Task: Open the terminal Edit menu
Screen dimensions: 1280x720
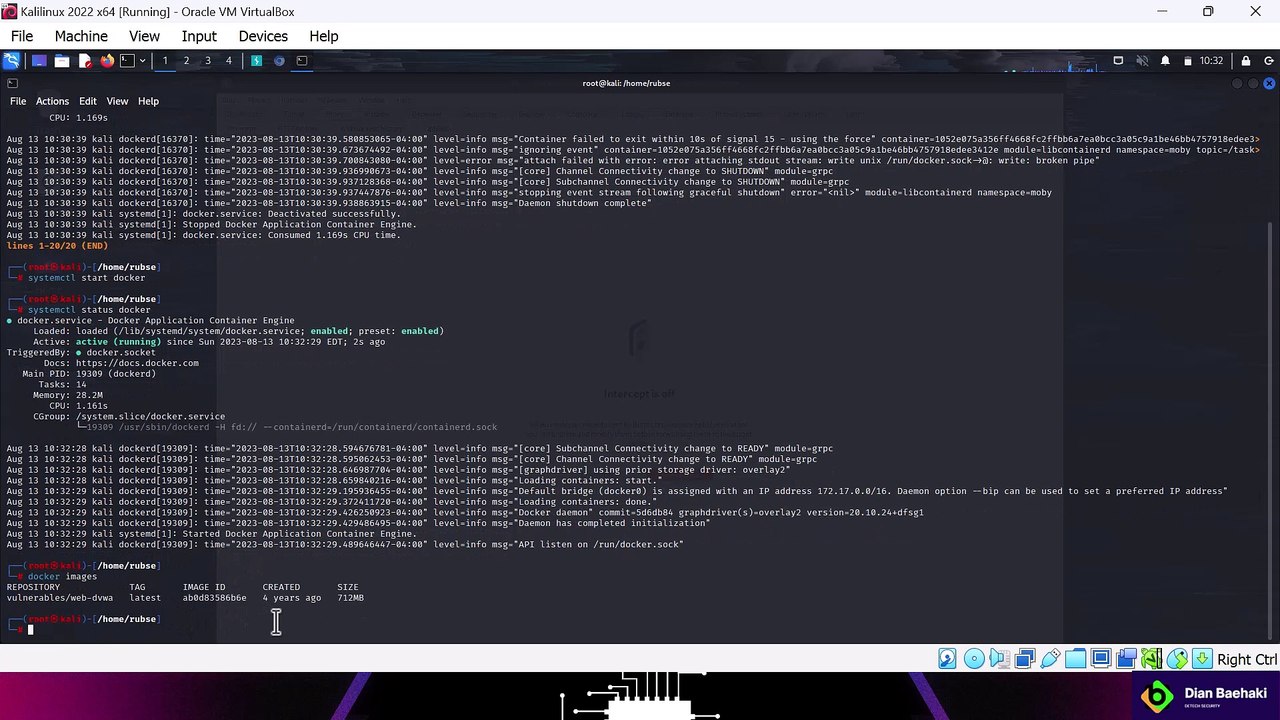Action: tap(88, 101)
